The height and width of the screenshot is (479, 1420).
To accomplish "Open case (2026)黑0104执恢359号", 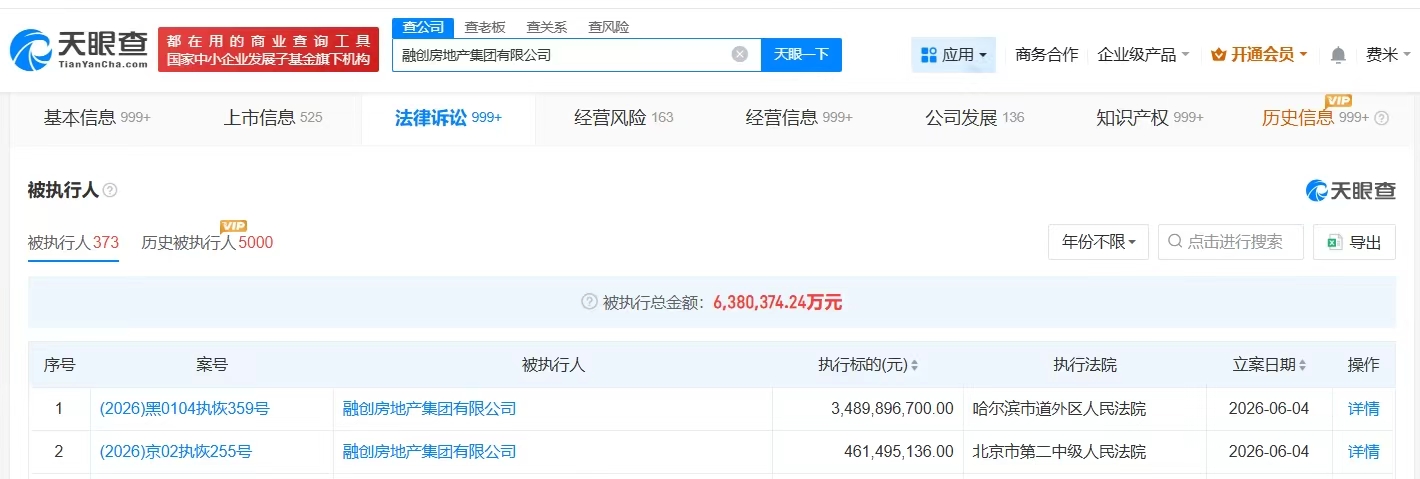I will coord(185,409).
